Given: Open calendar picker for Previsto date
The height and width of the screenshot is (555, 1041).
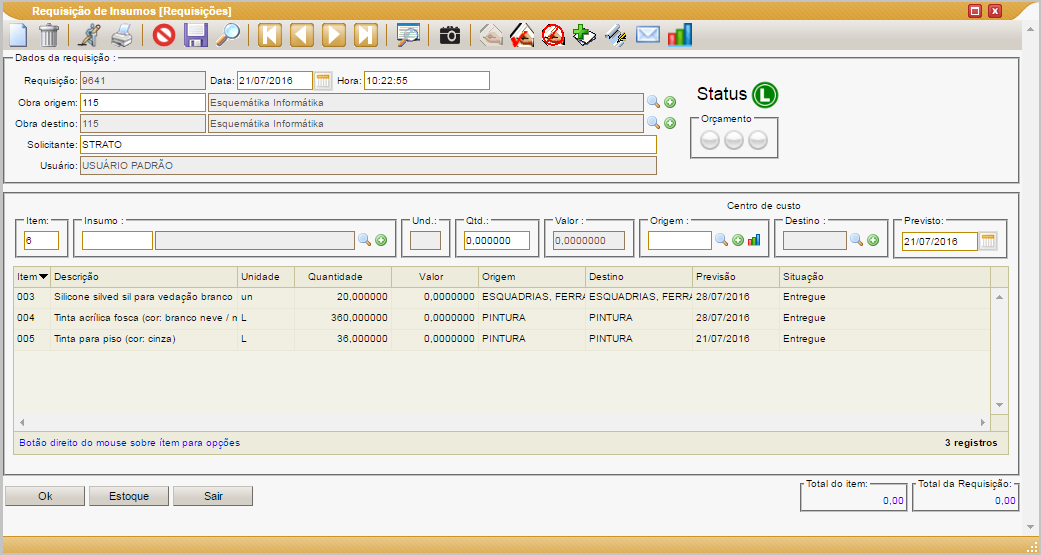Looking at the screenshot, I should click(989, 241).
